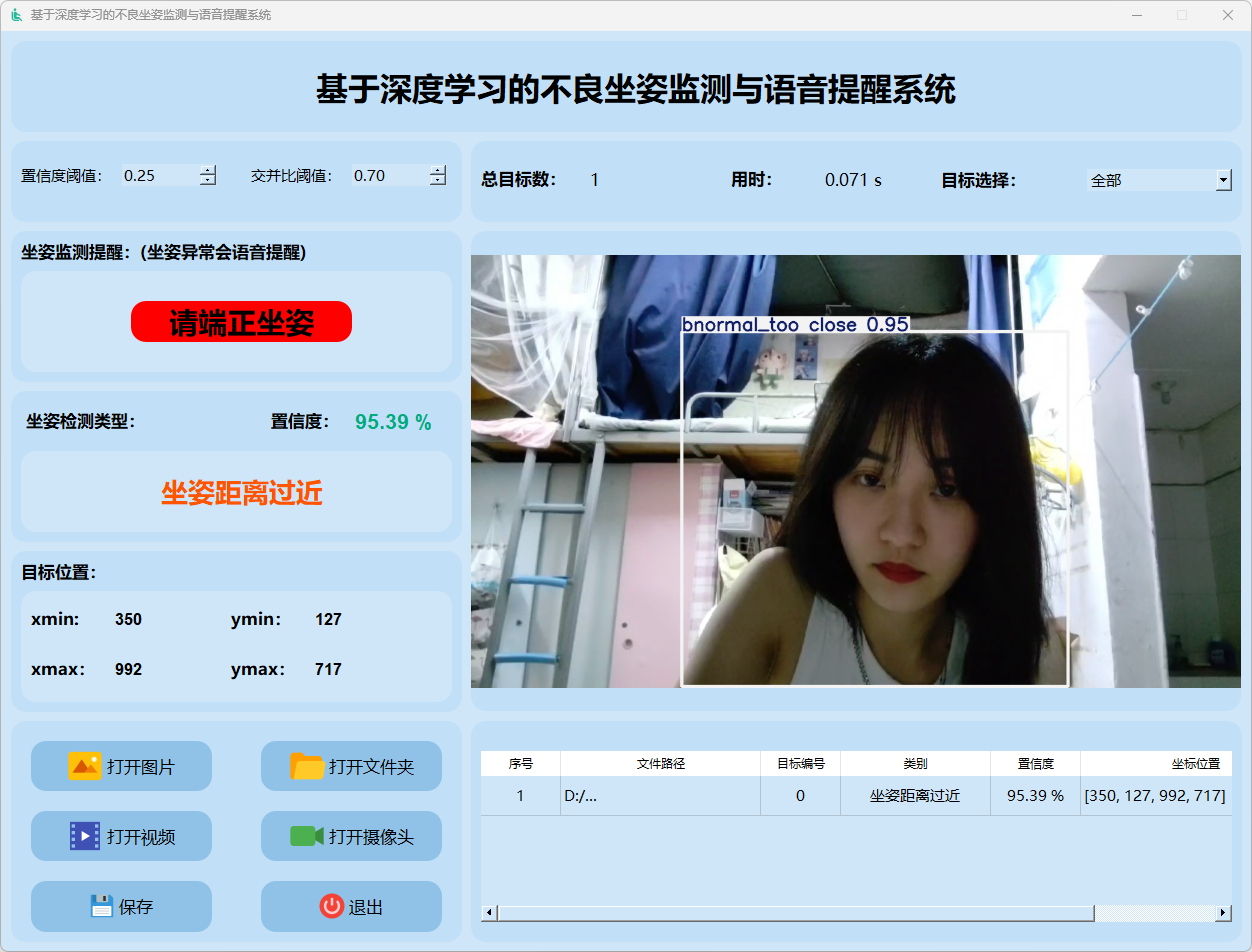Viewport: 1252px width, 952px height.
Task: Click the 用时 value 0.071 s
Action: [x=853, y=180]
